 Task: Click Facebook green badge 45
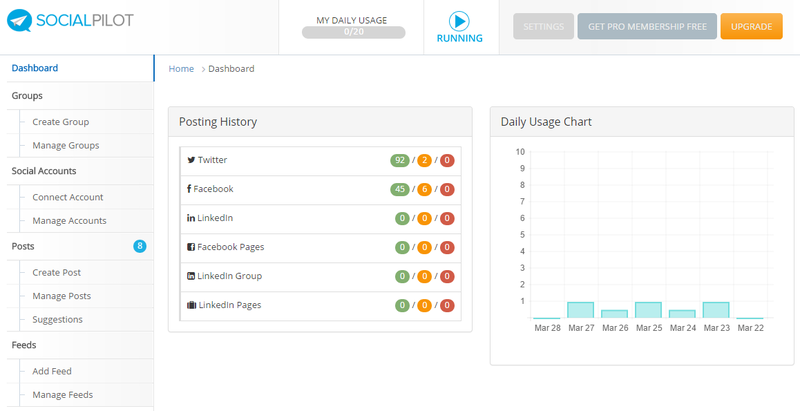pos(399,190)
